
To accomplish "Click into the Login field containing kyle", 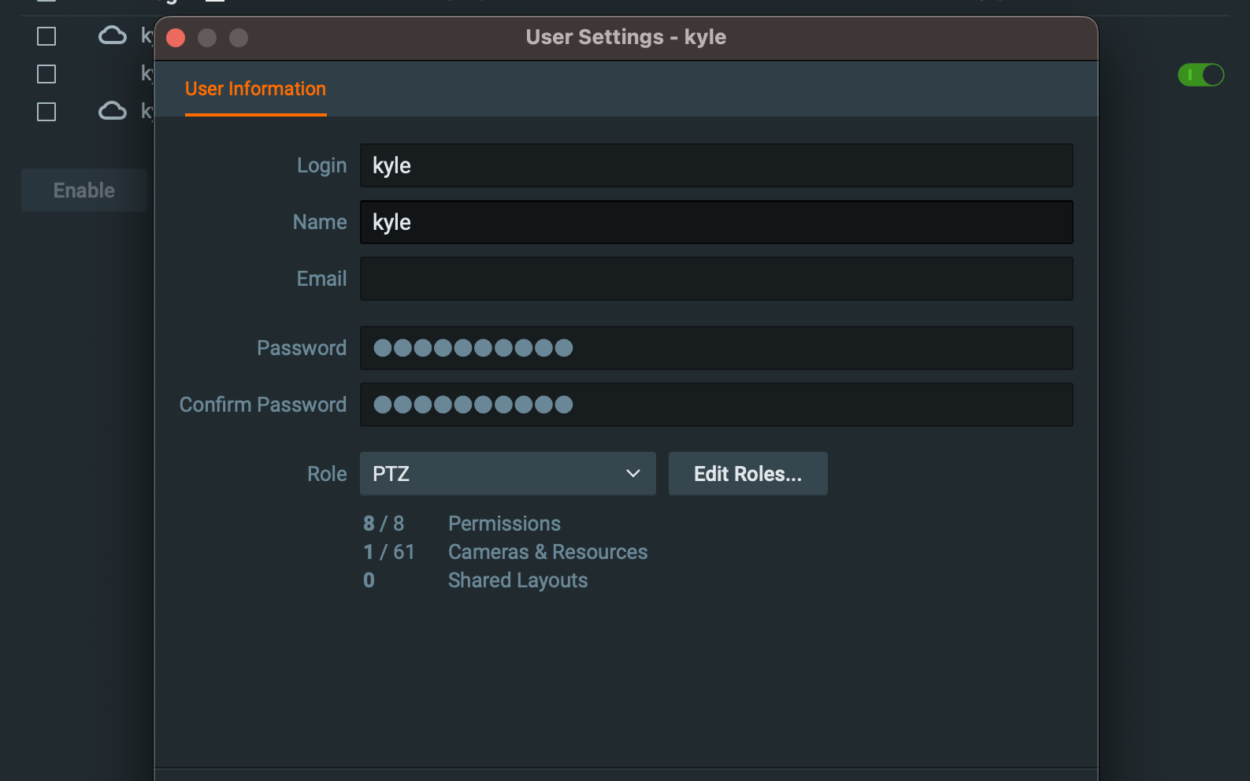I will [x=716, y=165].
